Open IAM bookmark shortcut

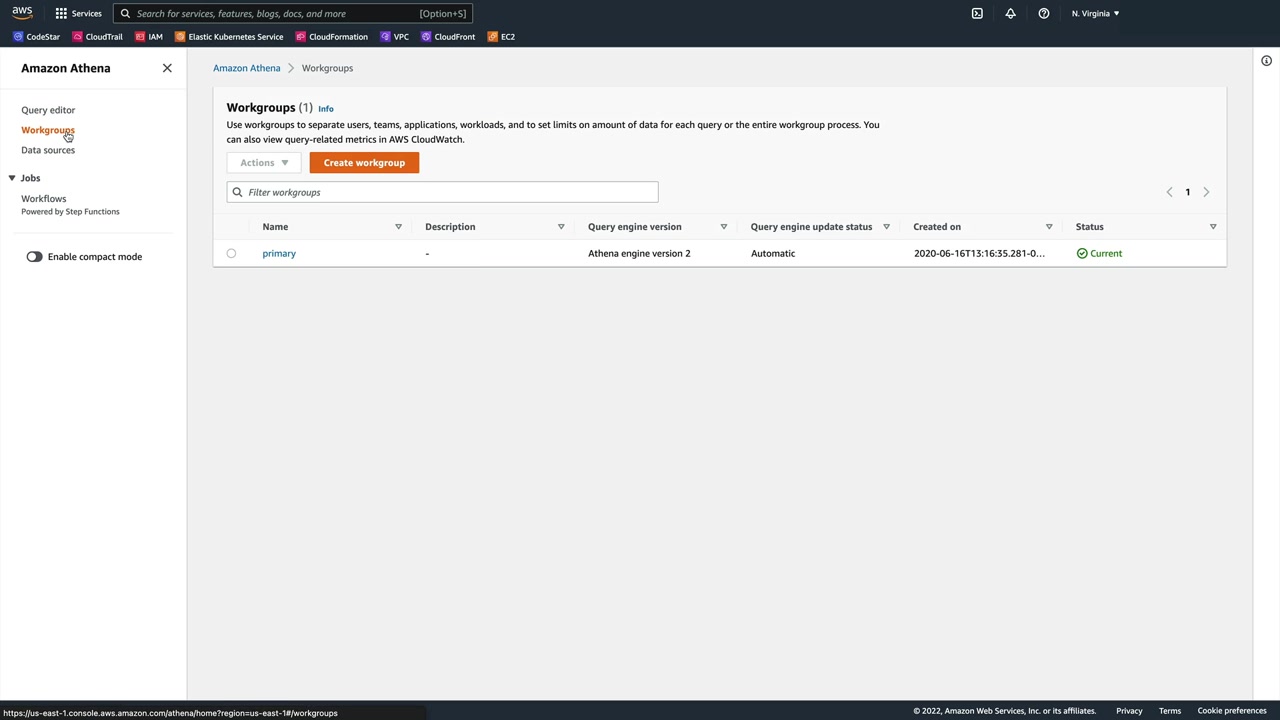tap(148, 37)
